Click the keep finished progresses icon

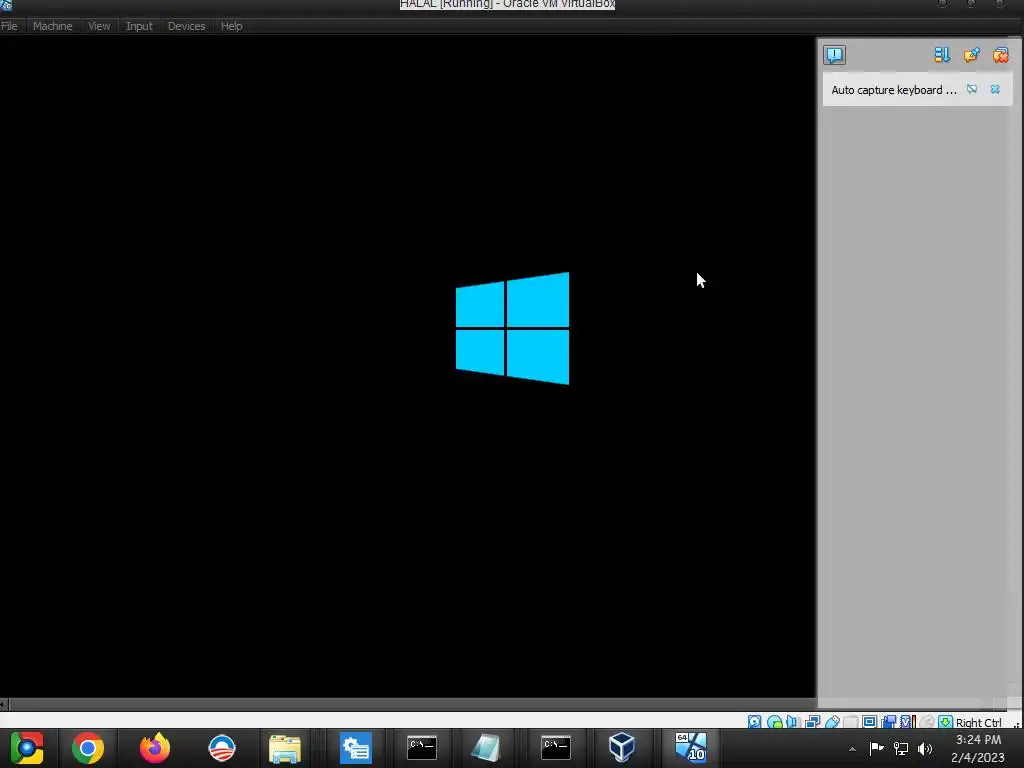[972, 55]
